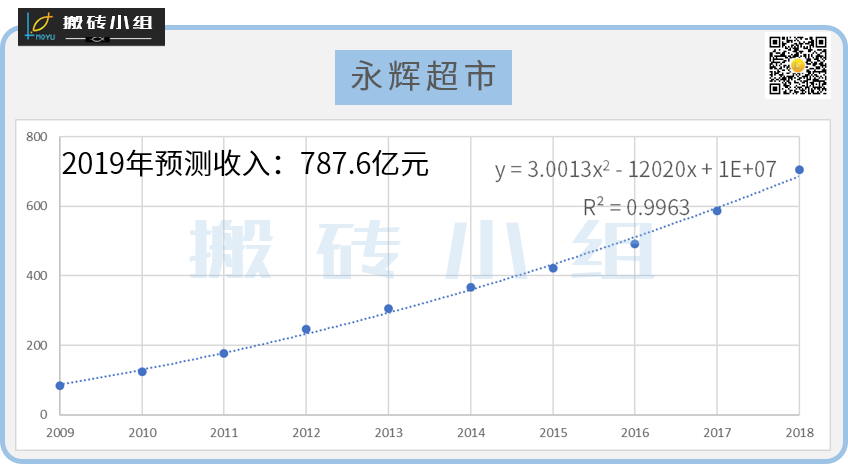The image size is (848, 464).
Task: Click the 2012 x-axis label
Action: (306, 433)
